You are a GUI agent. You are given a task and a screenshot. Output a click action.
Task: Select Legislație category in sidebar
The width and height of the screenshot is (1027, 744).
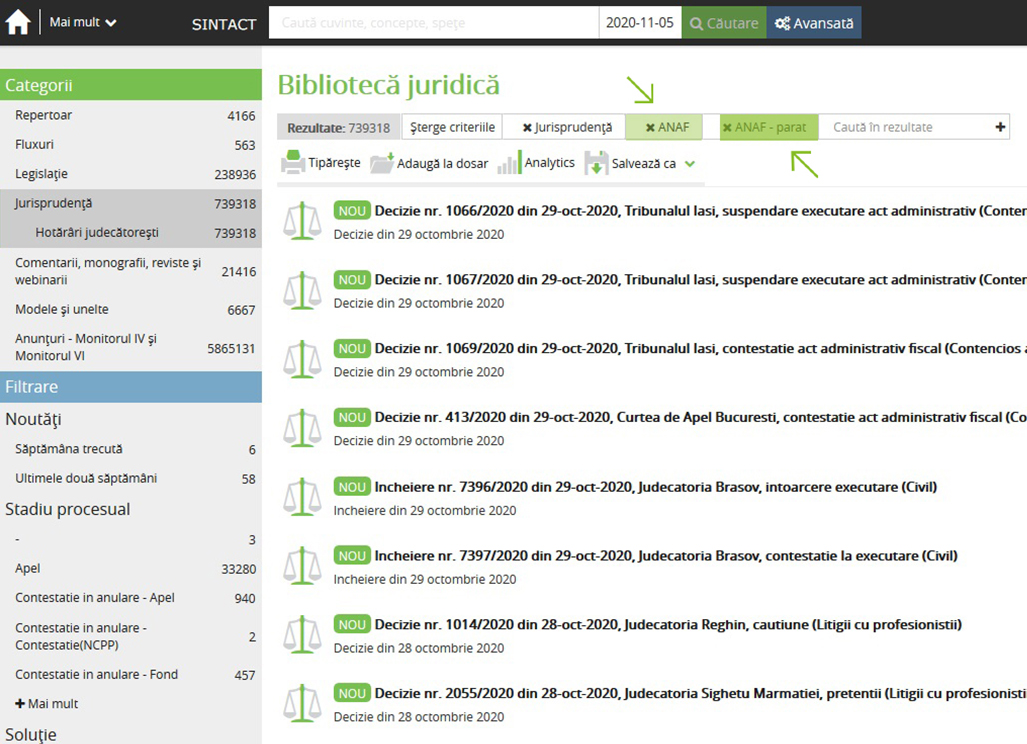tap(41, 174)
